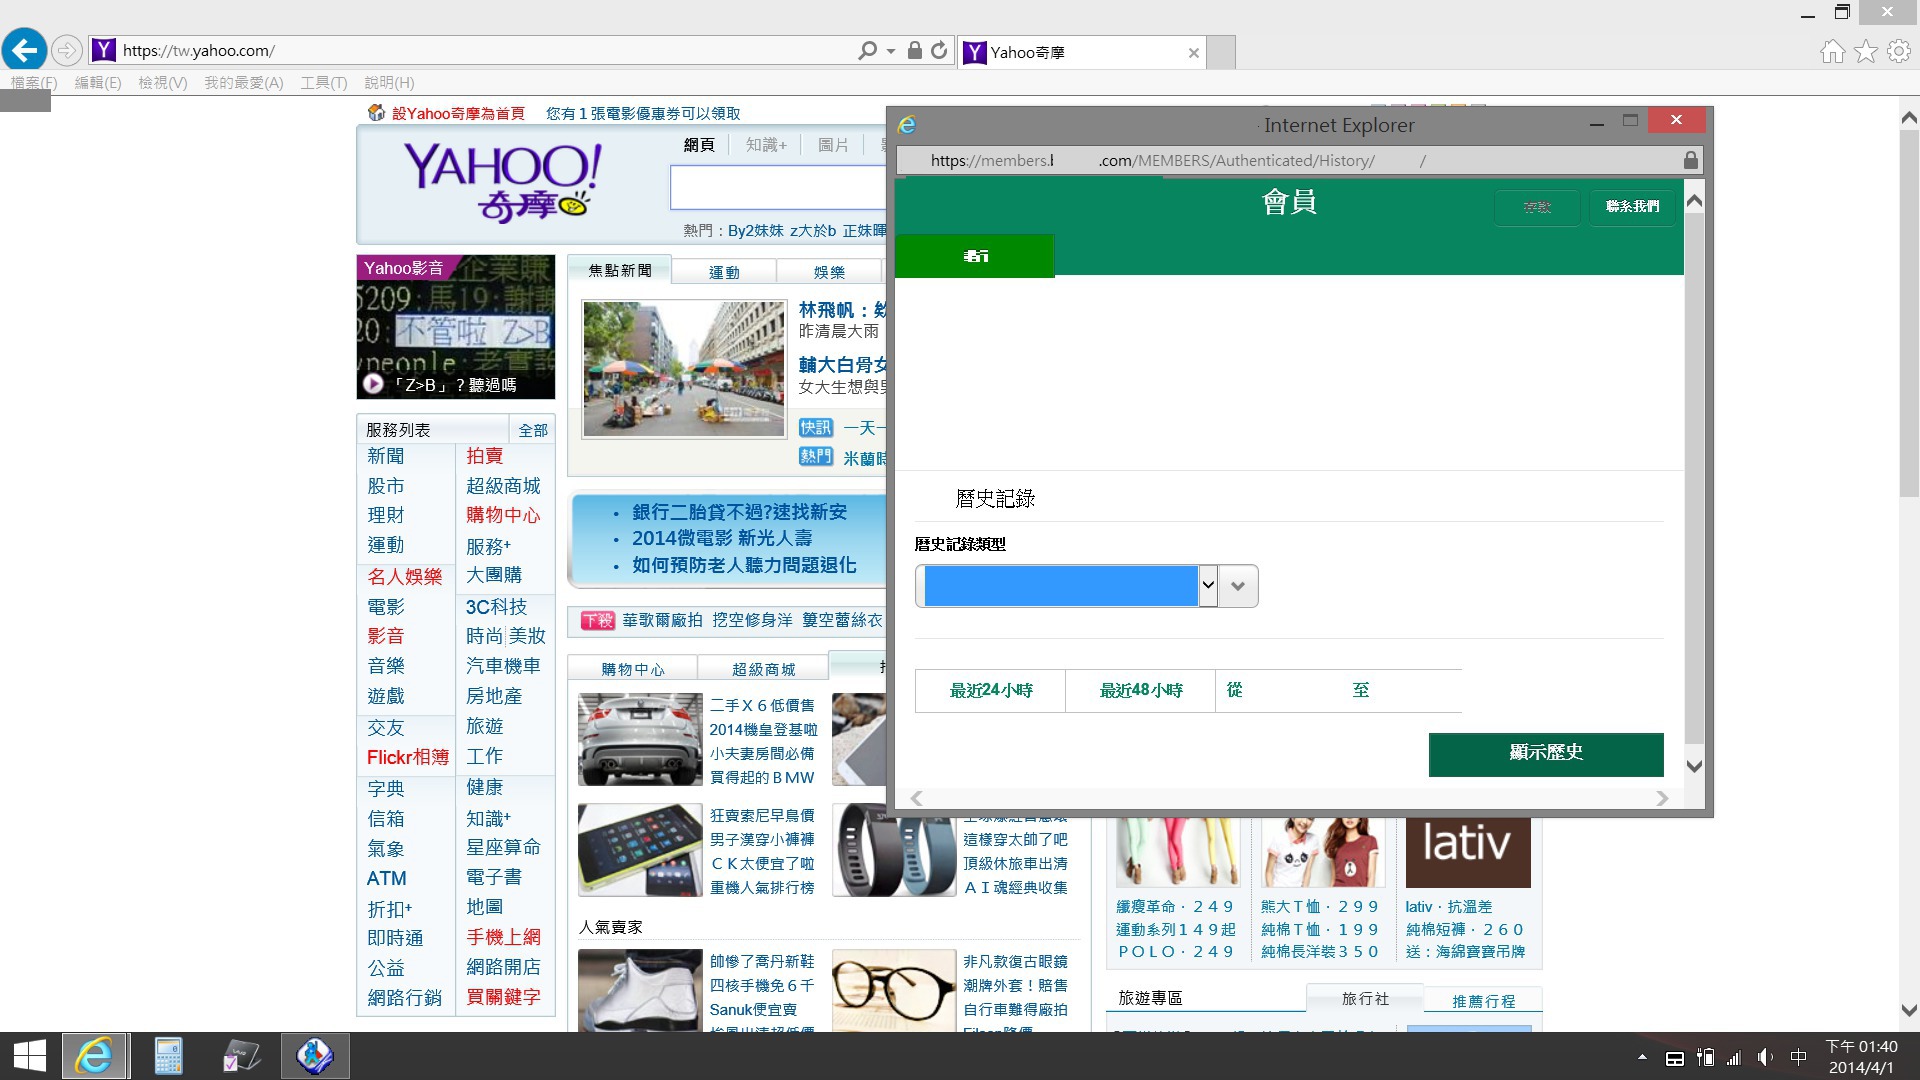The image size is (1920, 1080).
Task: Toggle the 中 input method indicator
Action: click(x=1798, y=1058)
